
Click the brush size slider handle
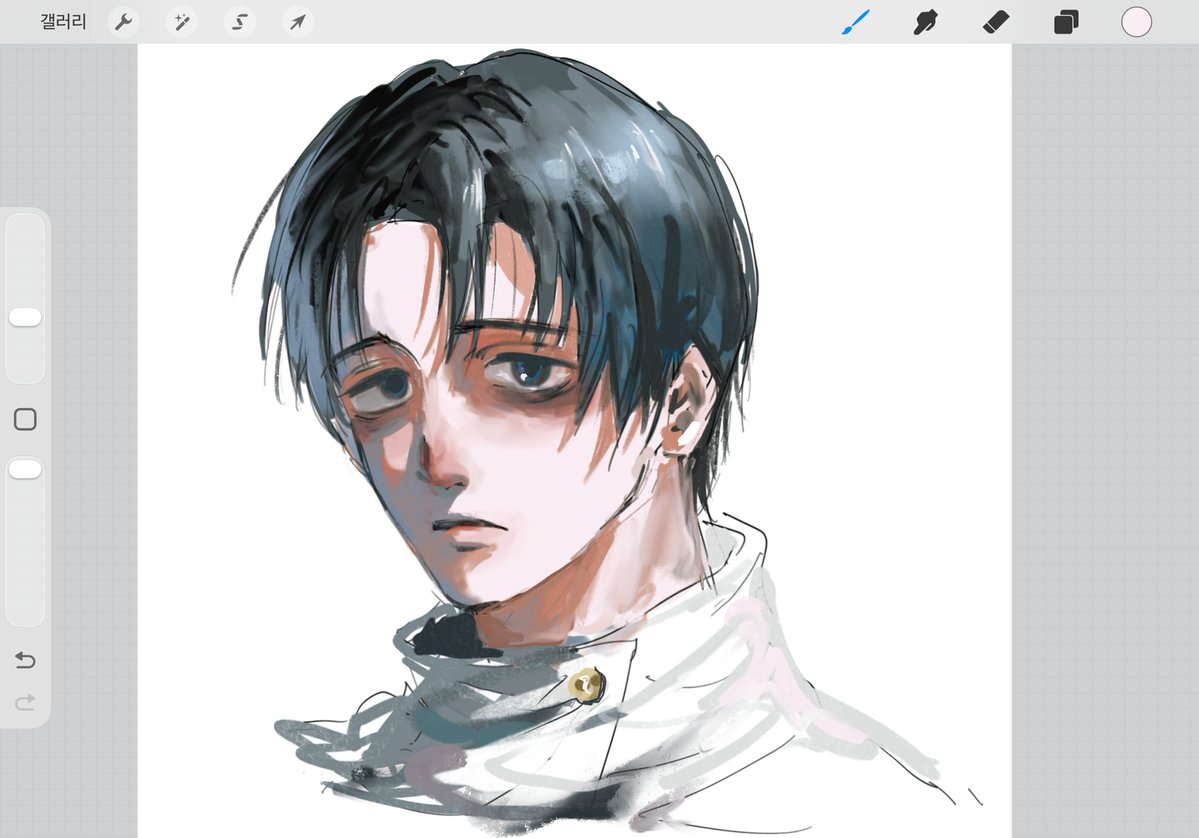tap(25, 317)
